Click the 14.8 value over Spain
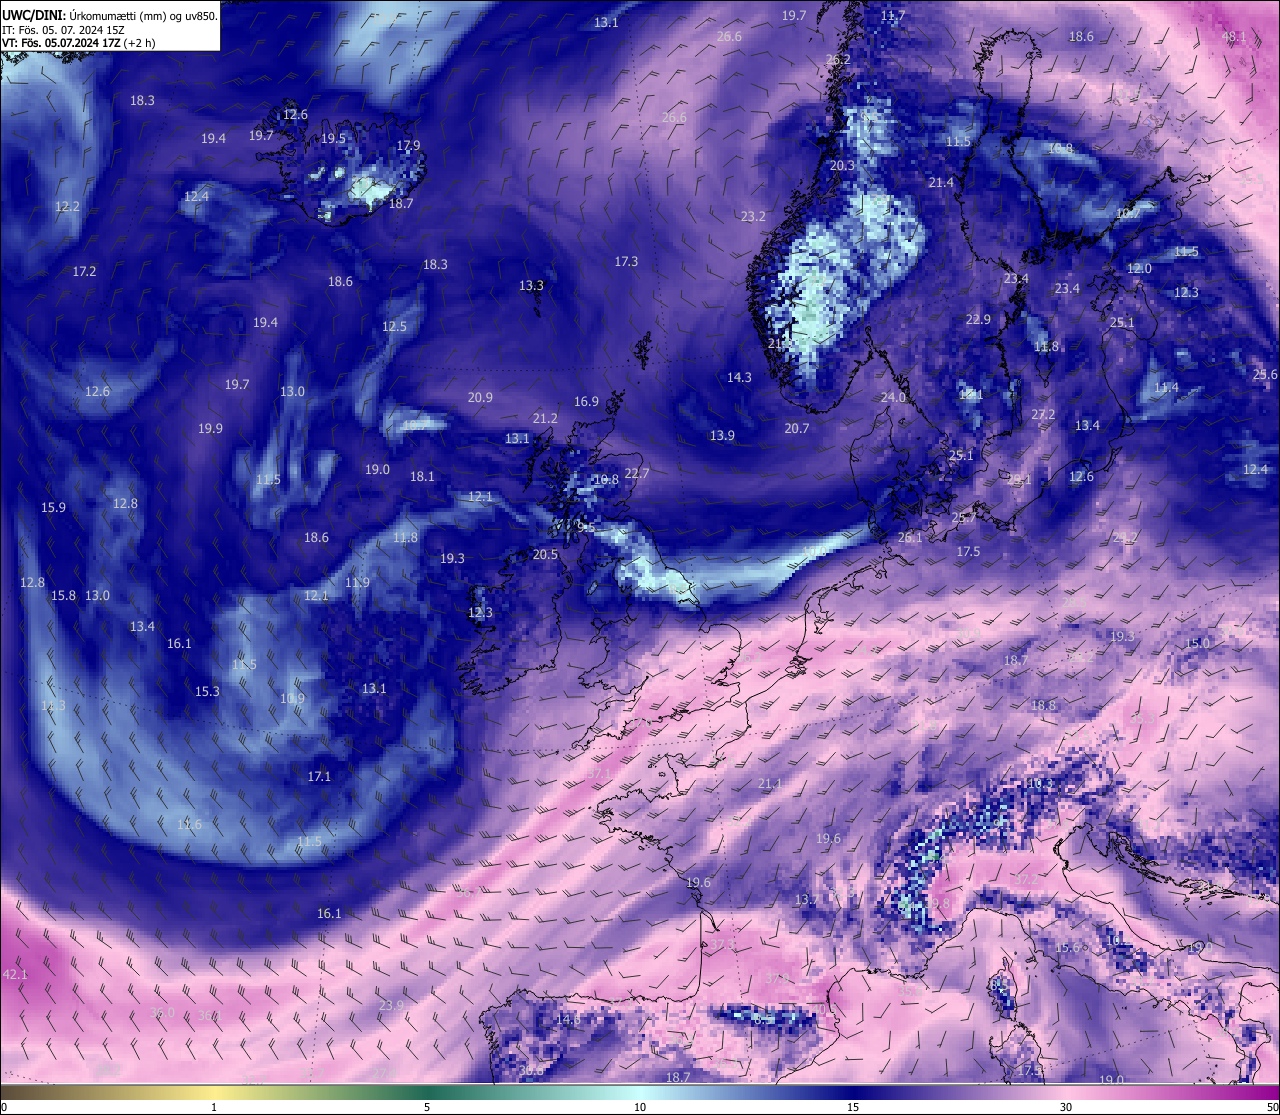The image size is (1280, 1115). pyautogui.click(x=568, y=1020)
